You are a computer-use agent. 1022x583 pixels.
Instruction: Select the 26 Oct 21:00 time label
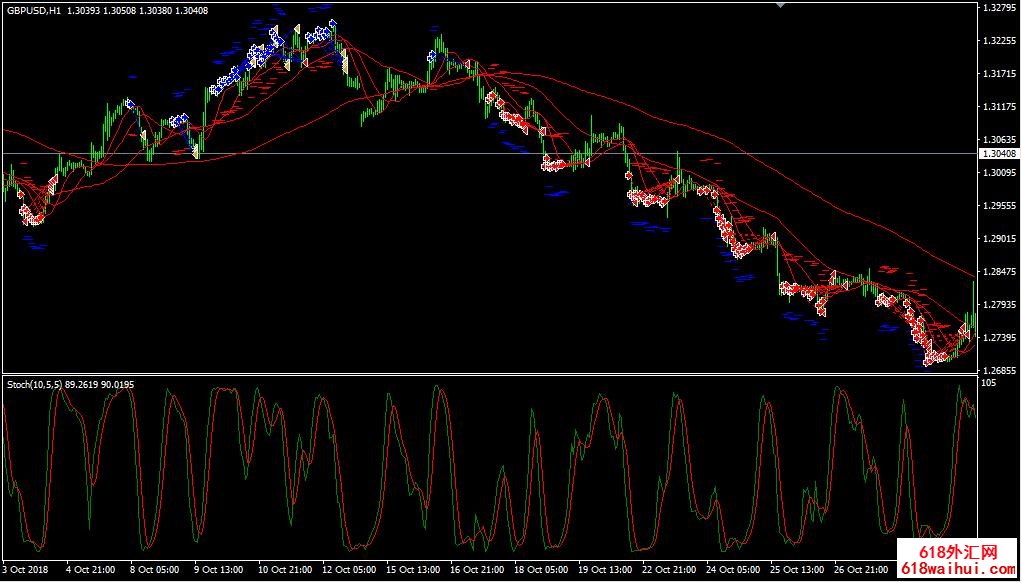point(860,570)
